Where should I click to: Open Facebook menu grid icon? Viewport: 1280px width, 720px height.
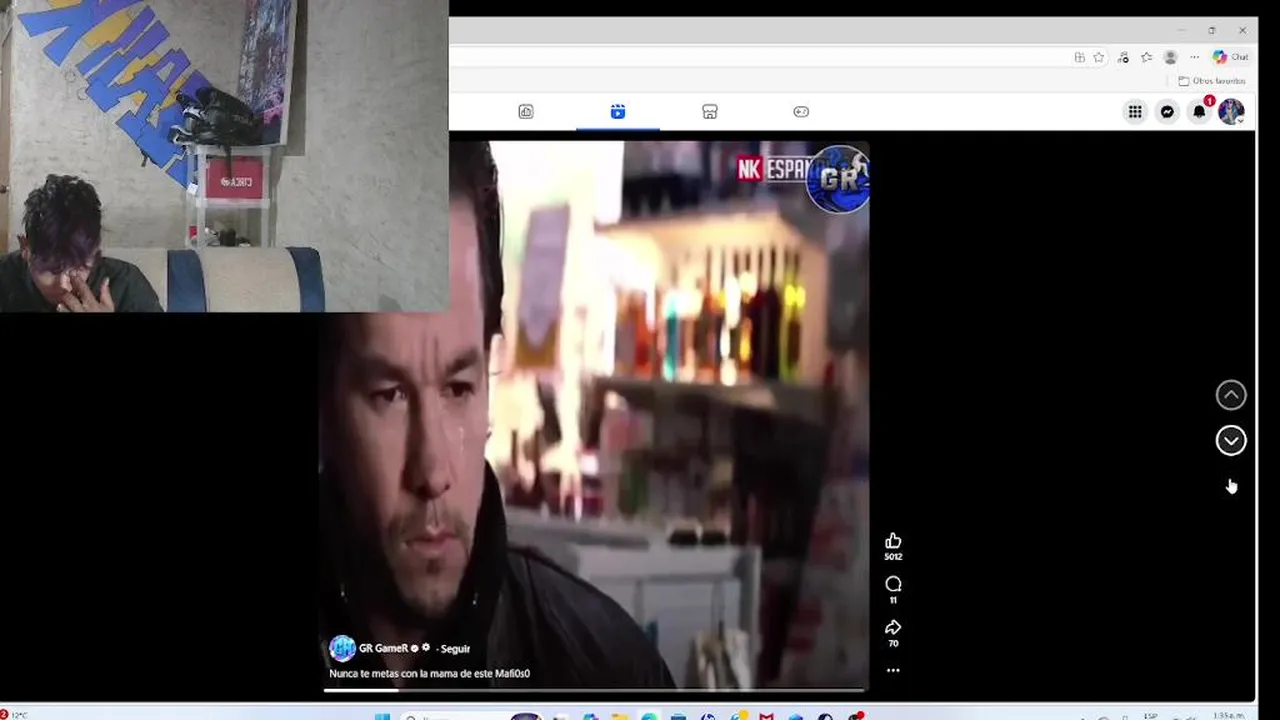click(x=1135, y=112)
